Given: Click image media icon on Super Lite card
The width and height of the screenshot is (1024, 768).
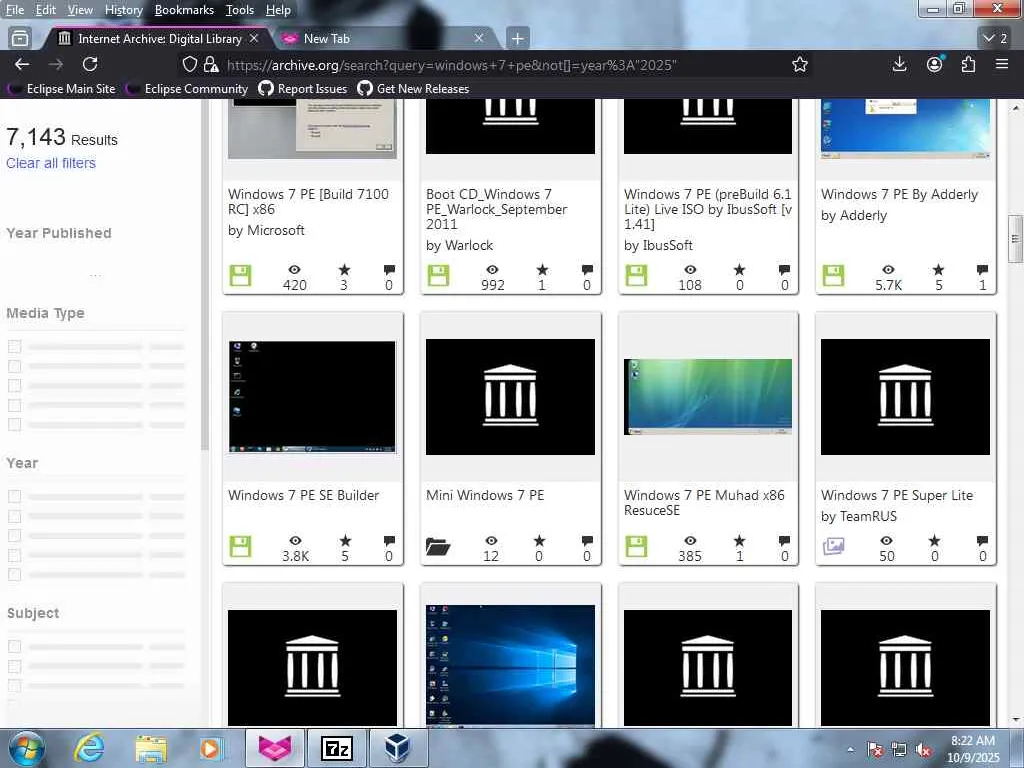Looking at the screenshot, I should coord(833,546).
